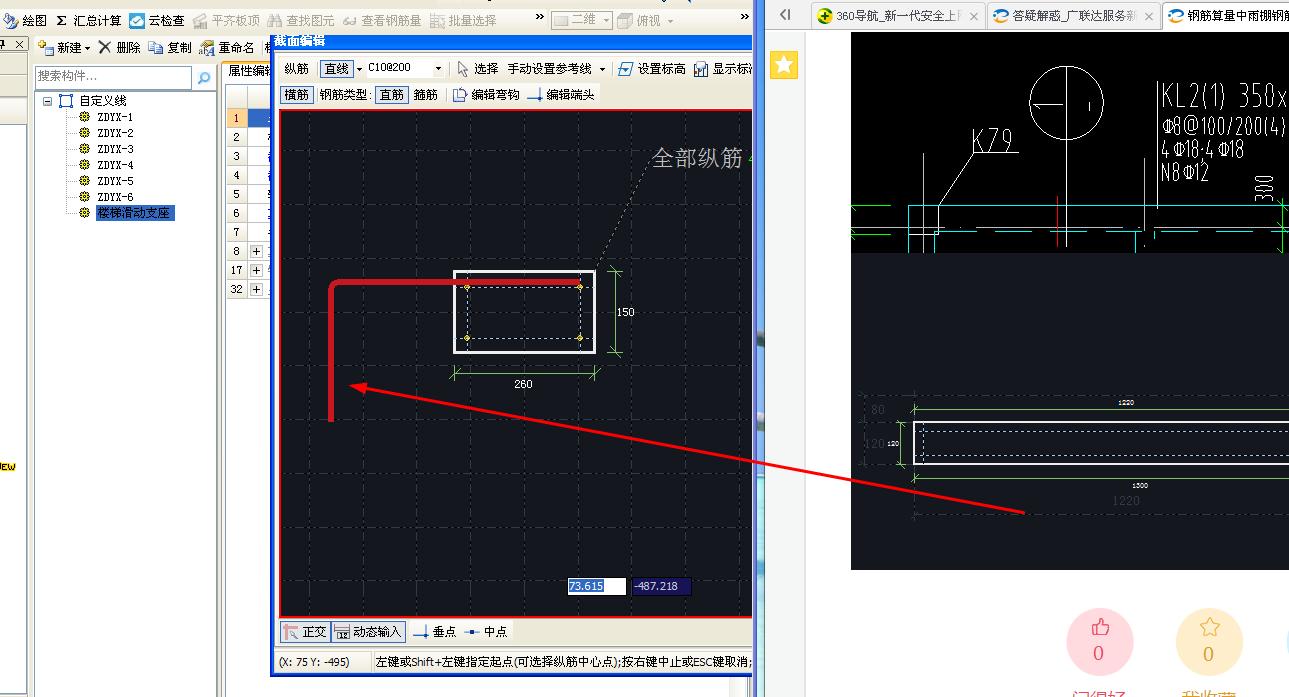Click the thumbs-up like button
Screen dimensions: 1289x697
(x=1100, y=640)
